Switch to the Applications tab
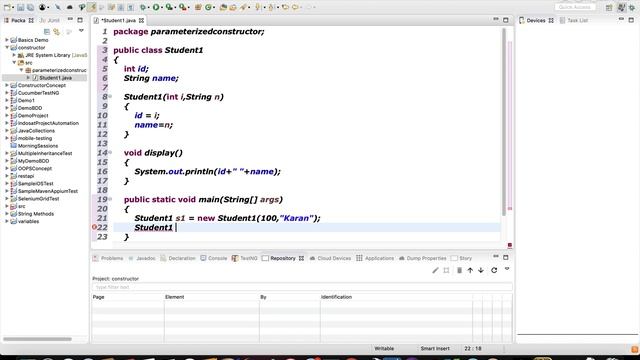 coord(375,258)
